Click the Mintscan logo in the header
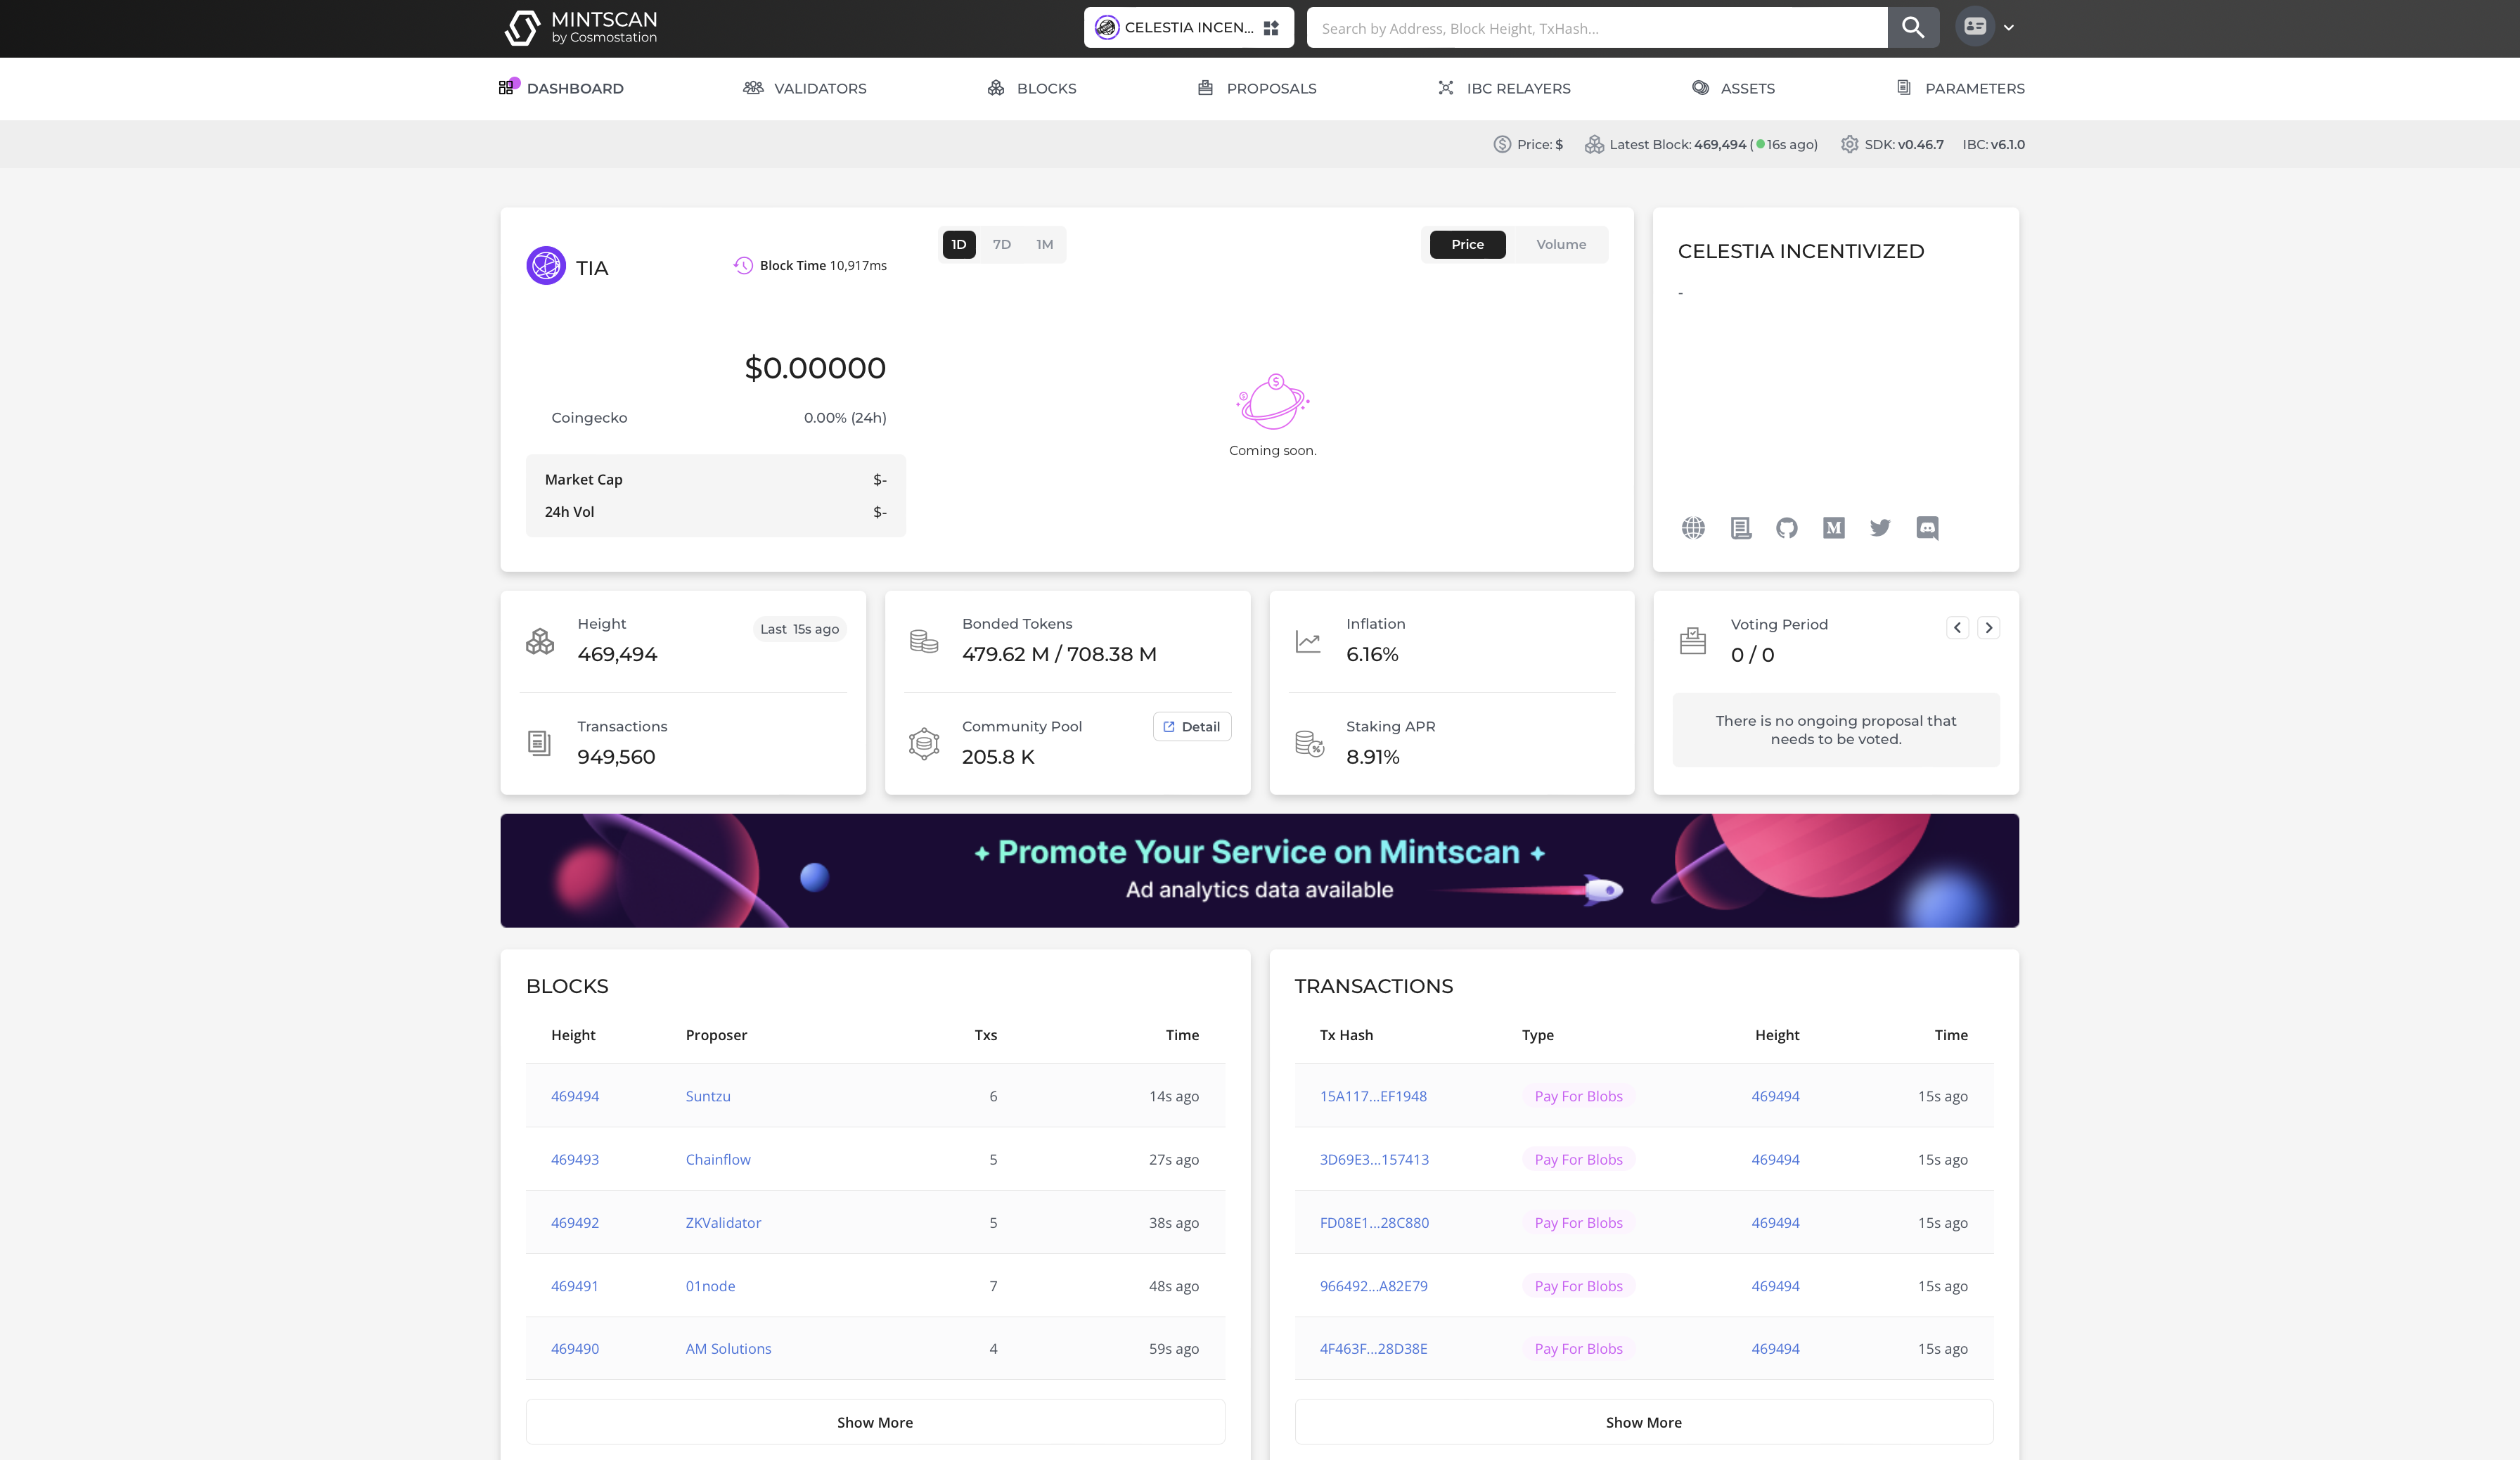Image resolution: width=2520 pixels, height=1460 pixels. pyautogui.click(x=580, y=27)
